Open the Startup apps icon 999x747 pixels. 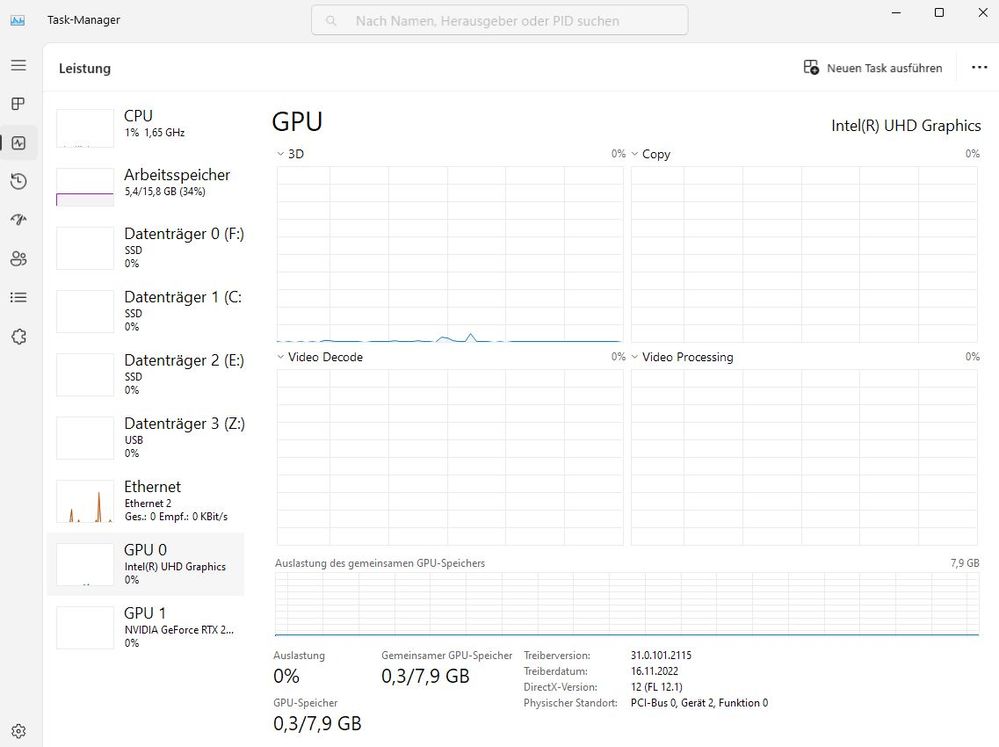pyautogui.click(x=18, y=220)
